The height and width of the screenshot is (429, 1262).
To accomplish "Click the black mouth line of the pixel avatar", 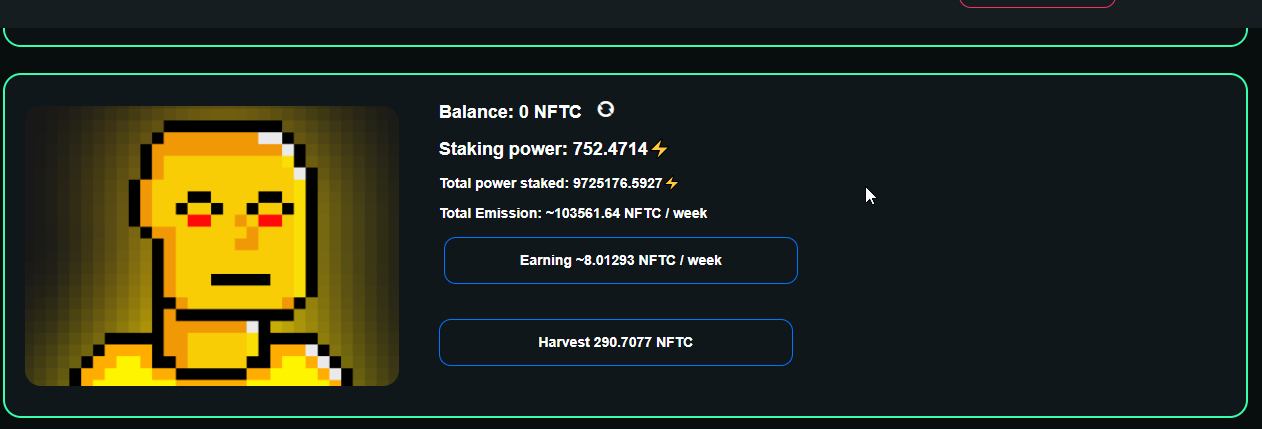I will click(240, 279).
